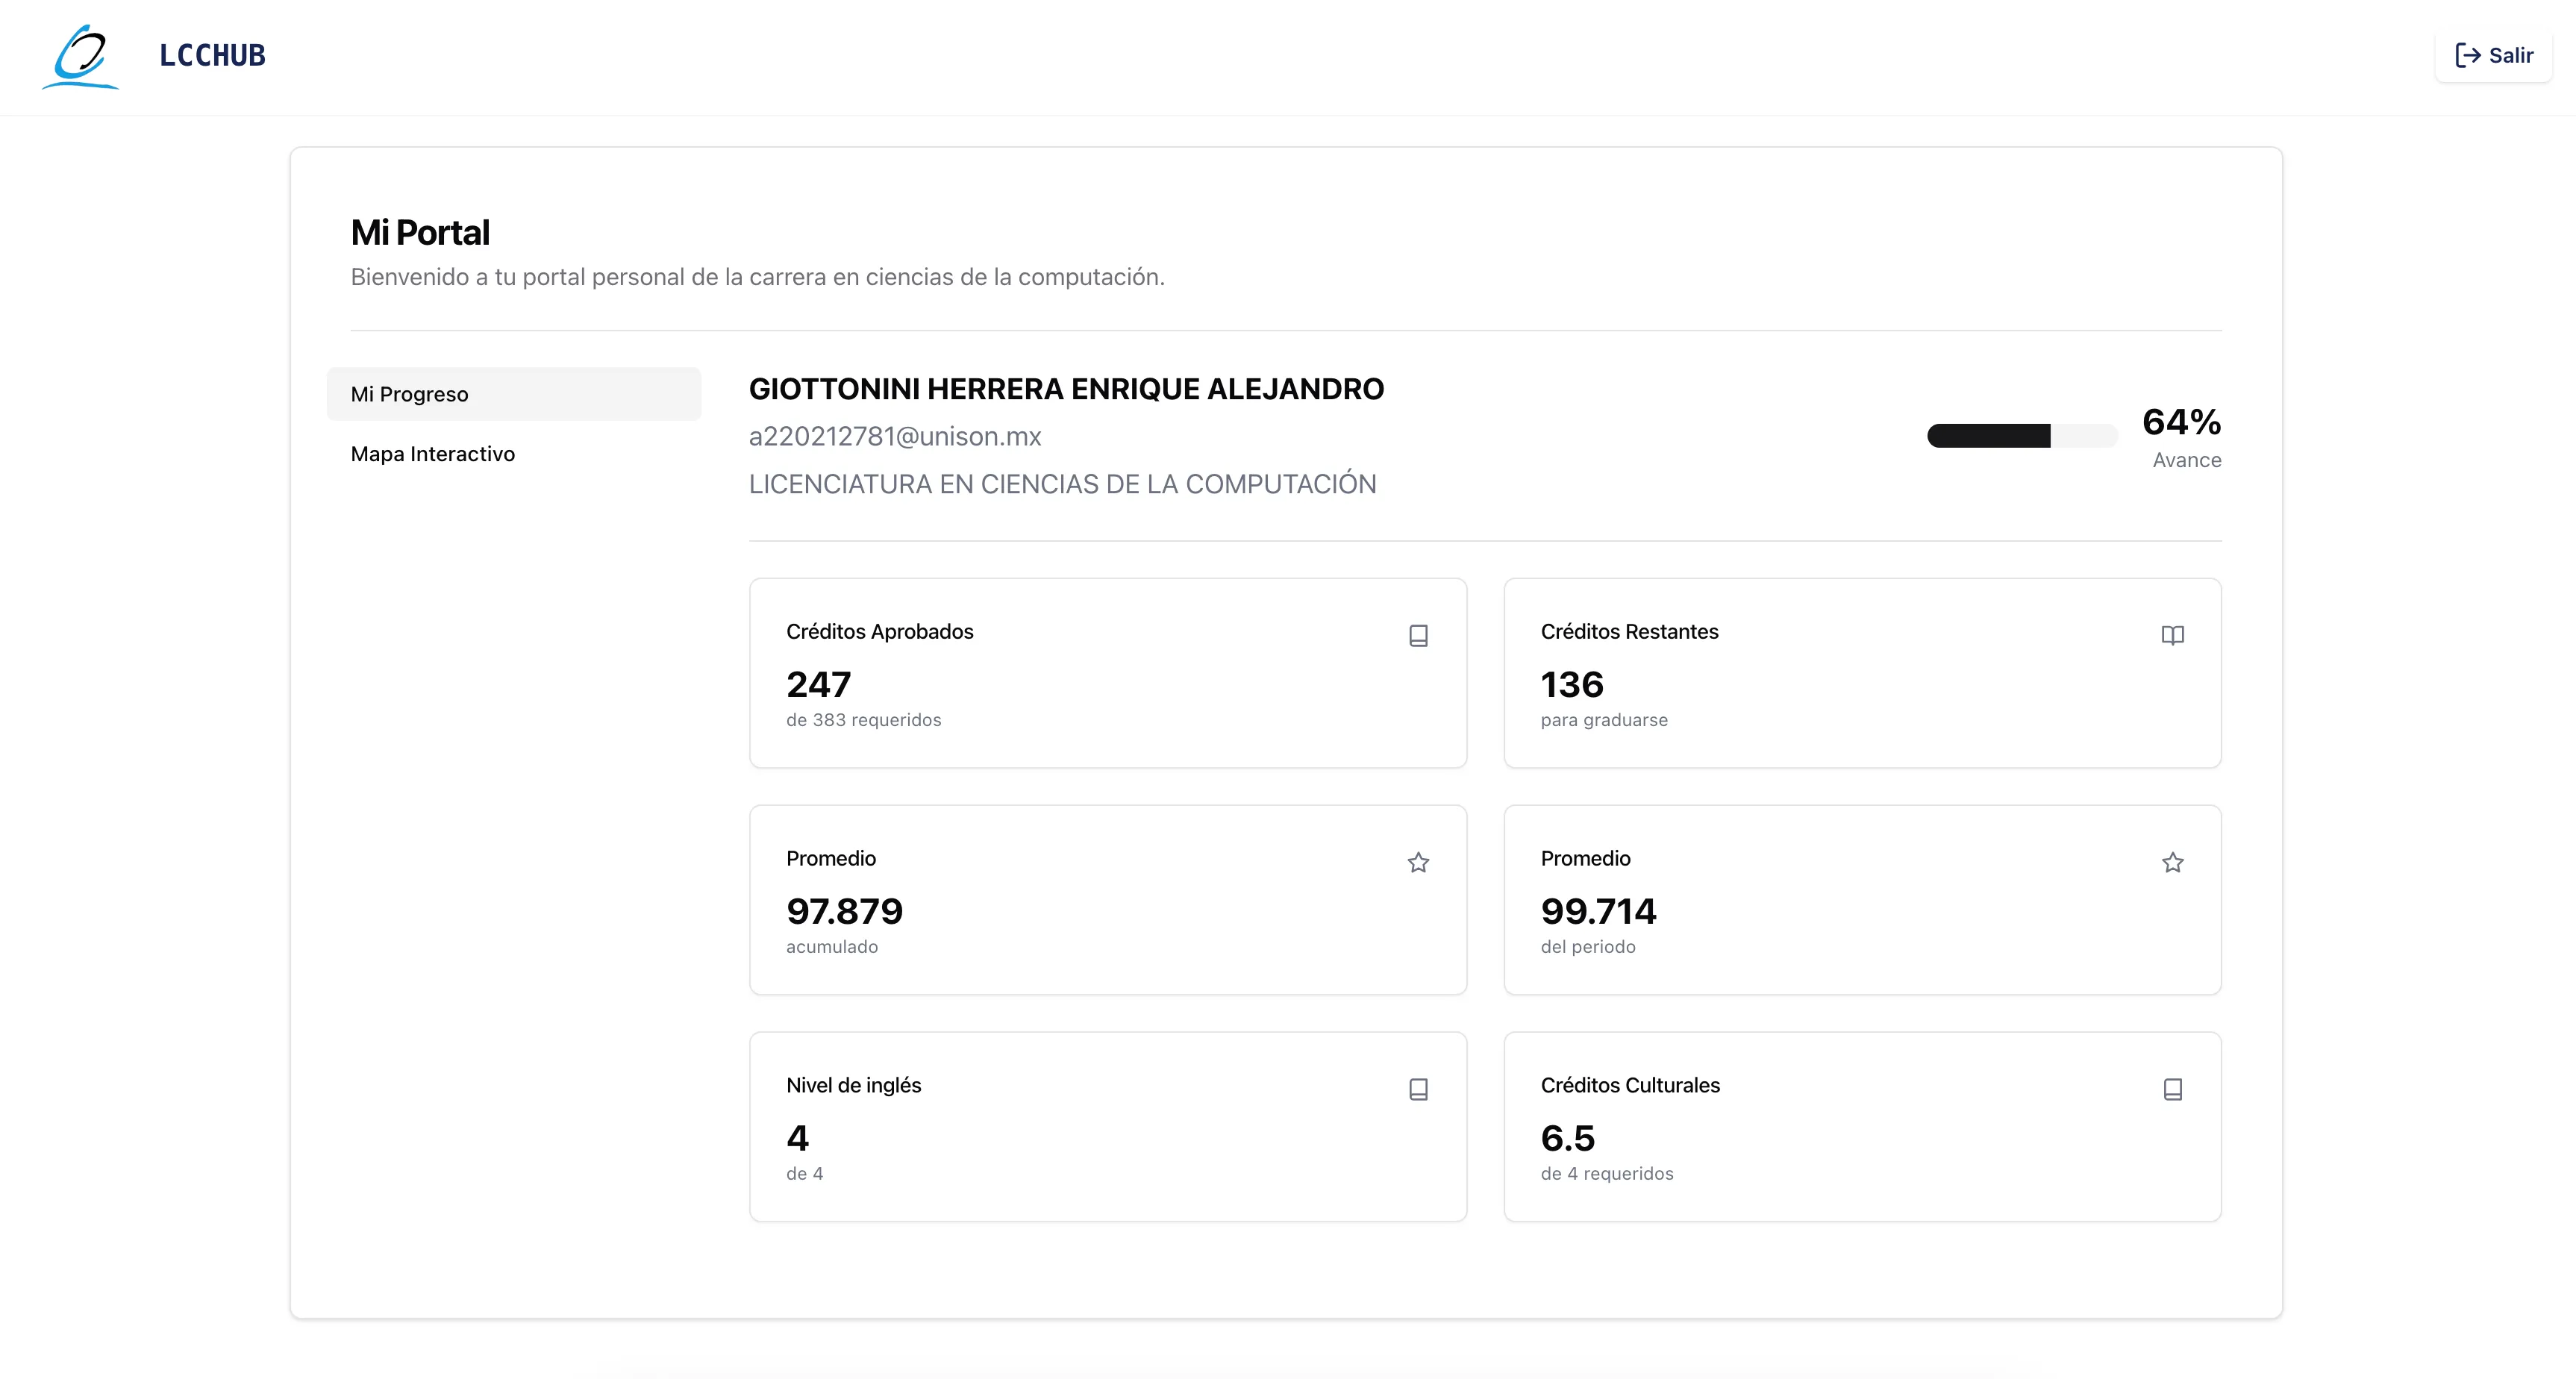Click the GIOTTONINI HERRERA student name heading

1066,389
